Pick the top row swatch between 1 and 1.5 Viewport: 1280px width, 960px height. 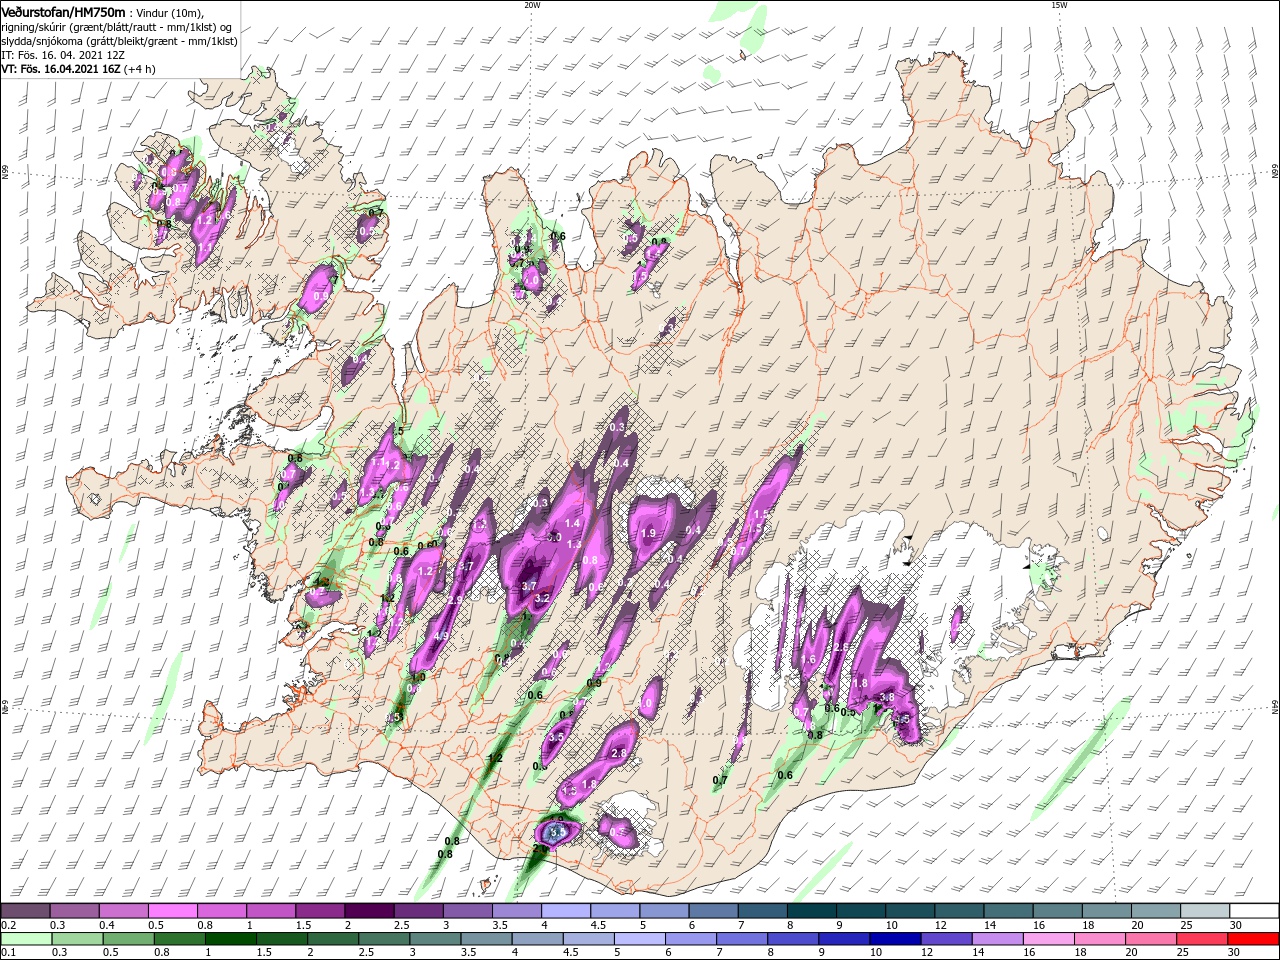(x=270, y=911)
